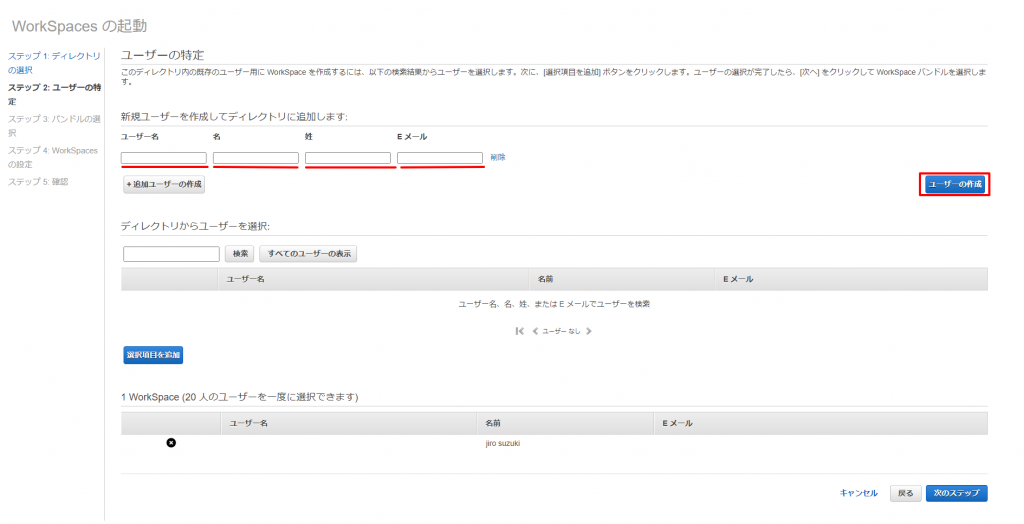Click the 1 WorkSpace selection count text
Image resolution: width=1024 pixels, height=524 pixels.
(240, 397)
